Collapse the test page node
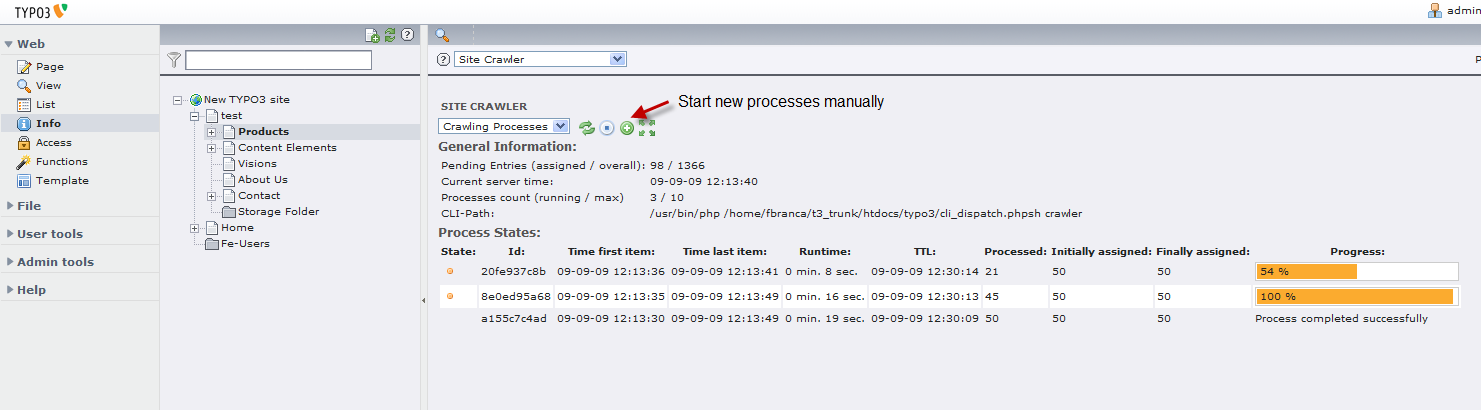 pyautogui.click(x=196, y=116)
